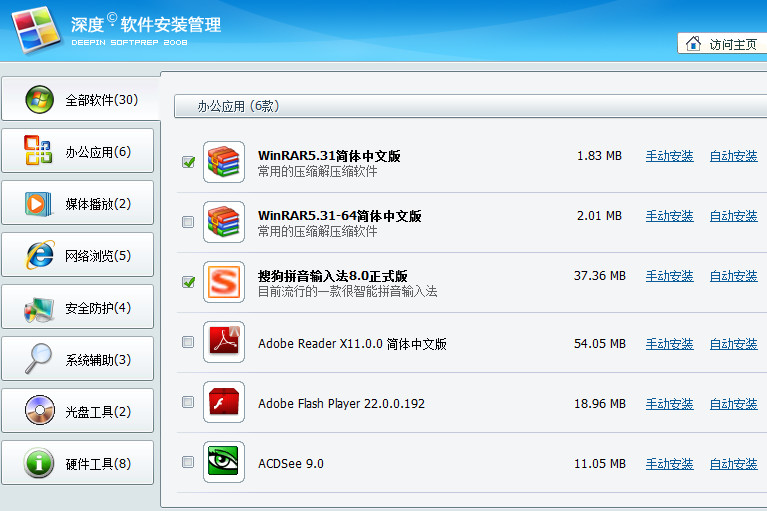This screenshot has width=767, height=511.
Task: Click the media player icon for 媒体播放
Action: pyautogui.click(x=38, y=203)
